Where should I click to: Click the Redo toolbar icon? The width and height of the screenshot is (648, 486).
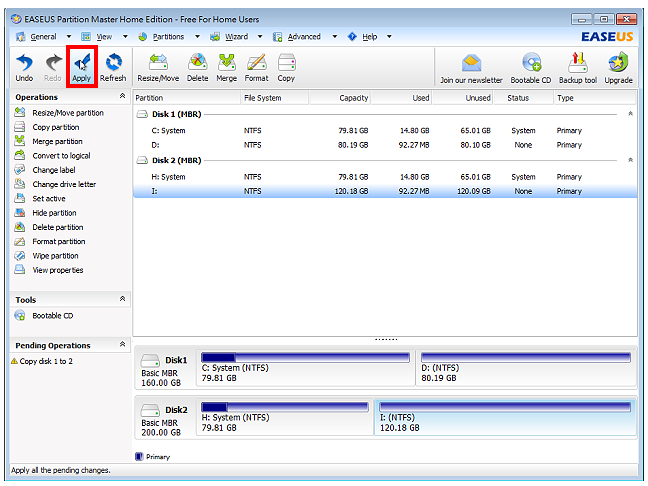pyautogui.click(x=52, y=68)
